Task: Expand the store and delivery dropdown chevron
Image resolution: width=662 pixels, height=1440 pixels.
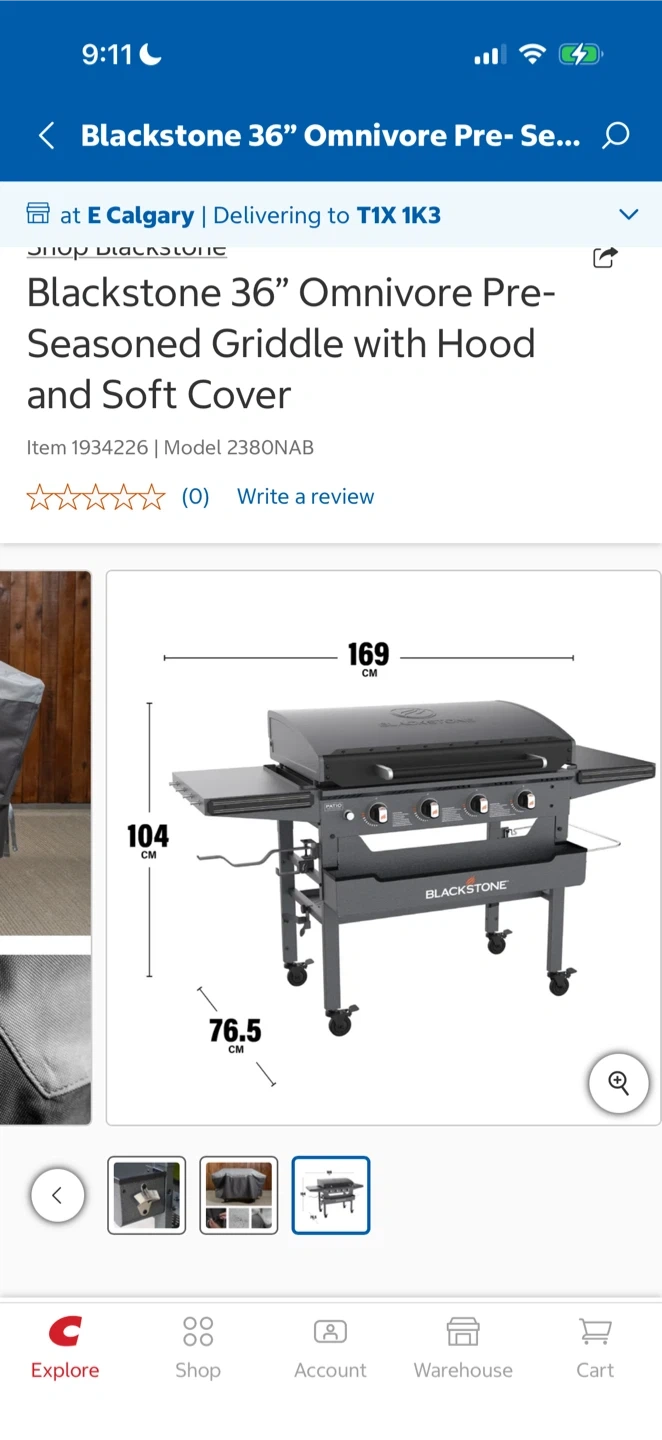Action: [x=628, y=214]
